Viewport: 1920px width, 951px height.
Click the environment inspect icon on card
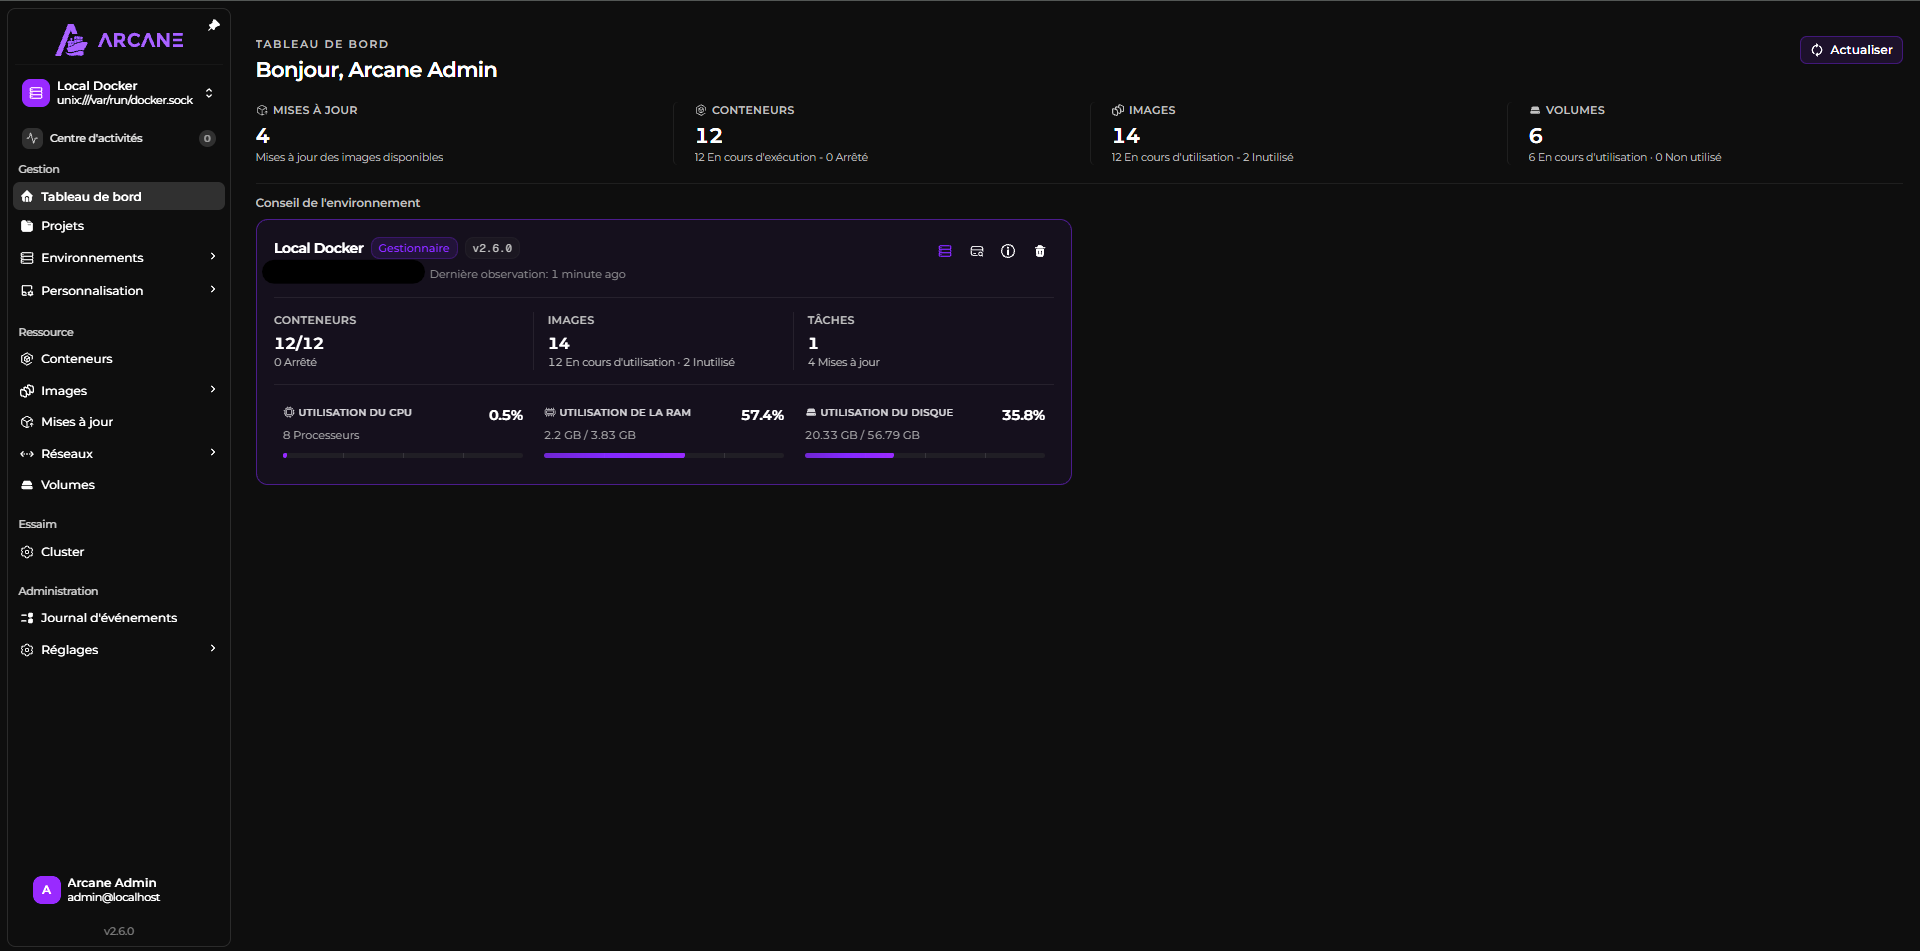coord(977,251)
